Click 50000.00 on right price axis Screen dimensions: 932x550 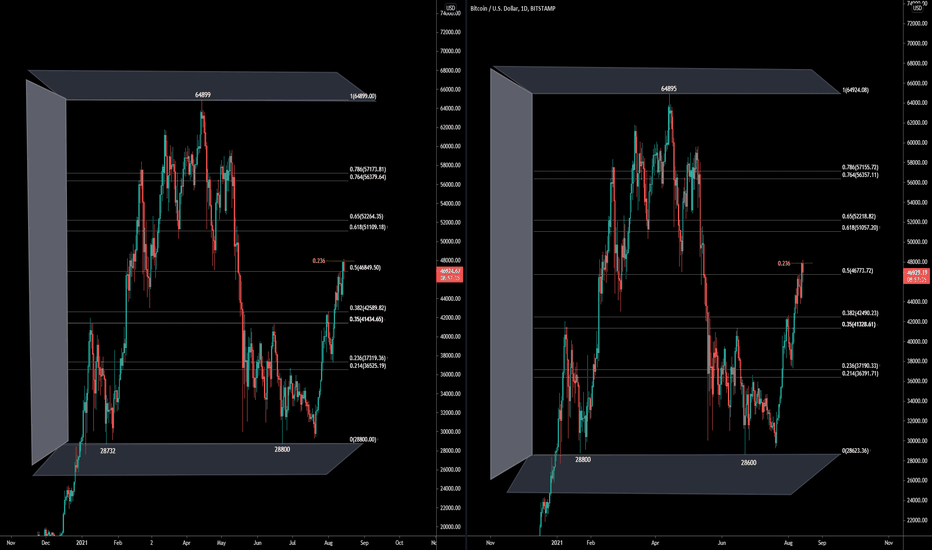(x=917, y=242)
